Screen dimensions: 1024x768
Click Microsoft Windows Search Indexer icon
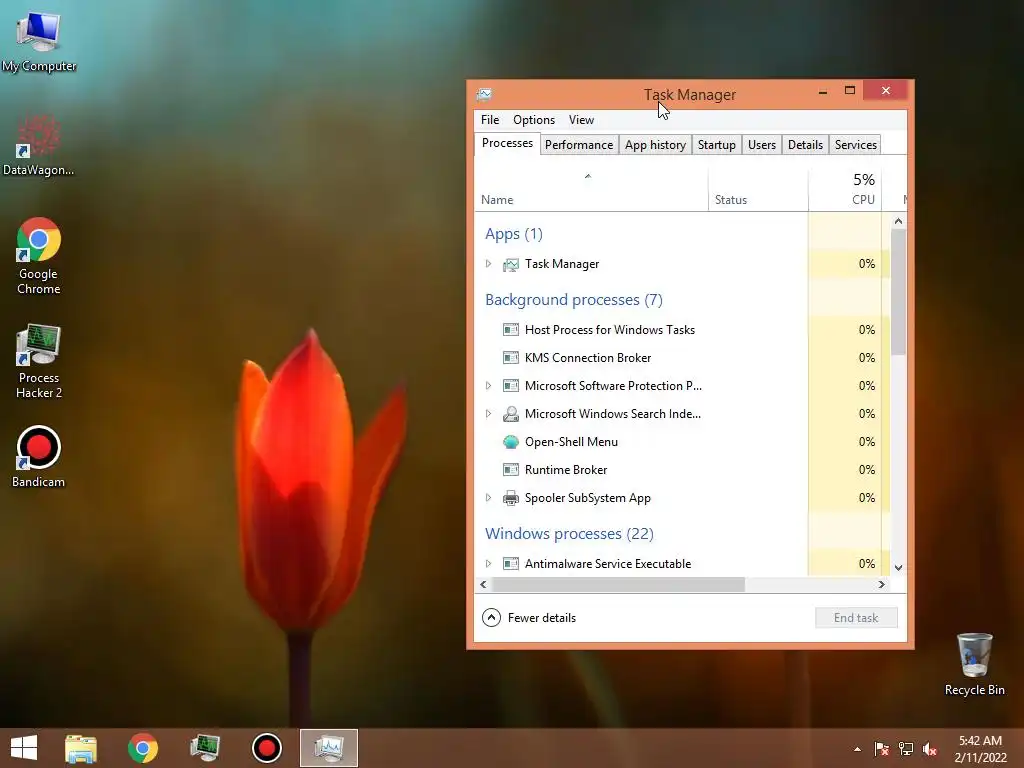point(511,413)
